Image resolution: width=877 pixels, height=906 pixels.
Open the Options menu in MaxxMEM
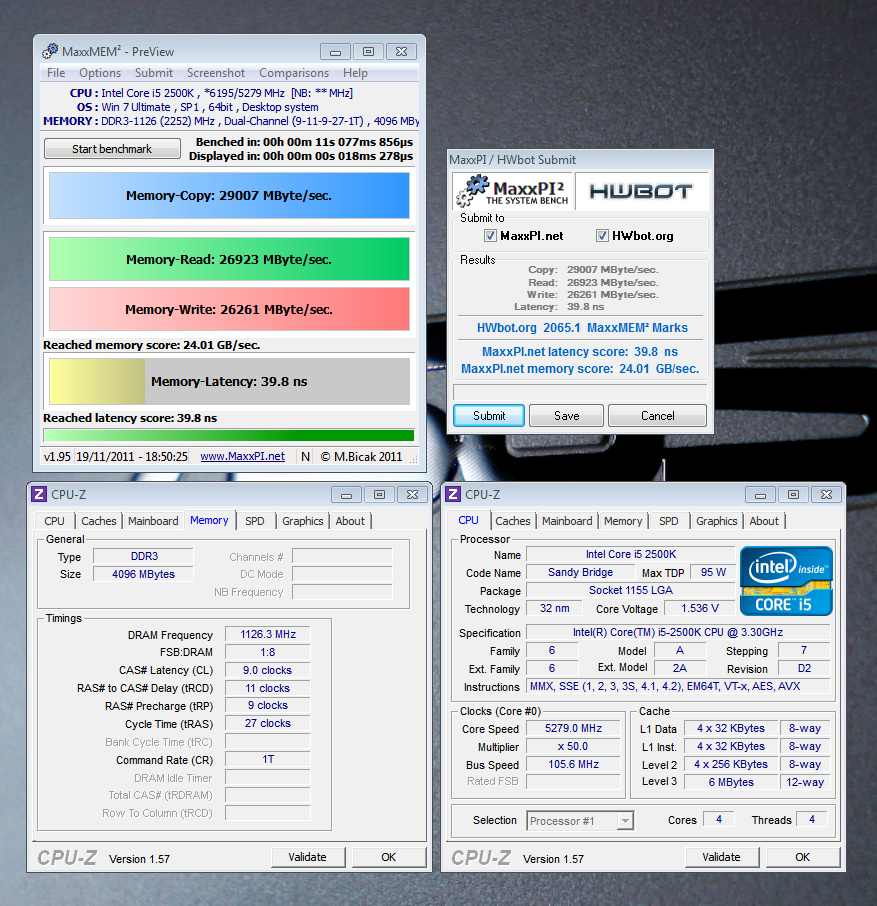coord(100,73)
